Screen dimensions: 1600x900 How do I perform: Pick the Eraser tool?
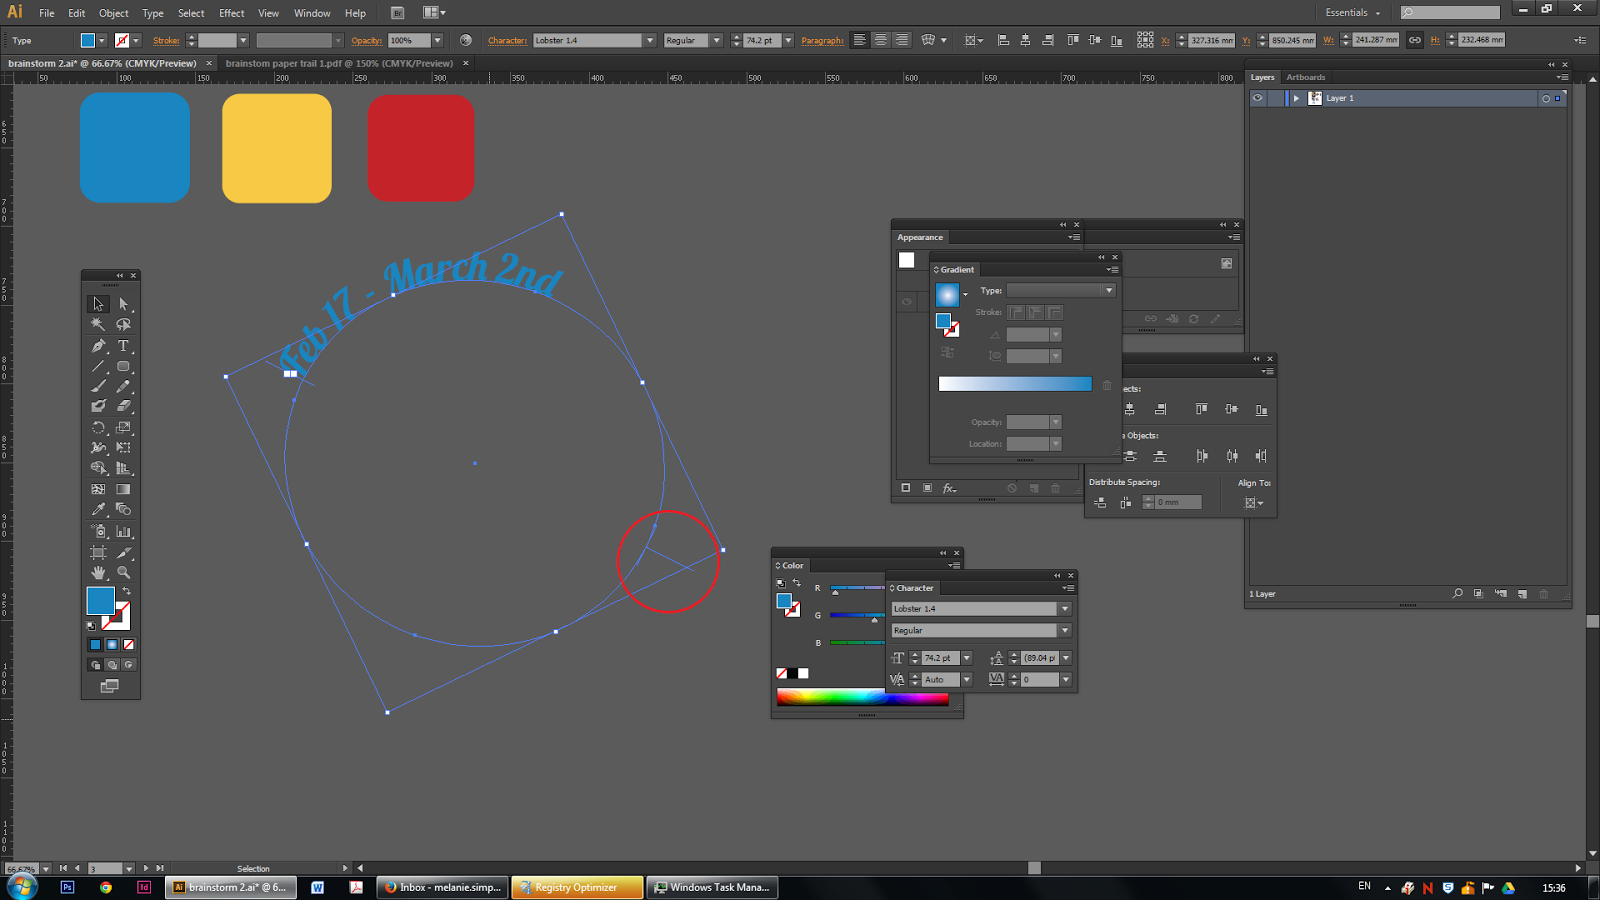[124, 406]
